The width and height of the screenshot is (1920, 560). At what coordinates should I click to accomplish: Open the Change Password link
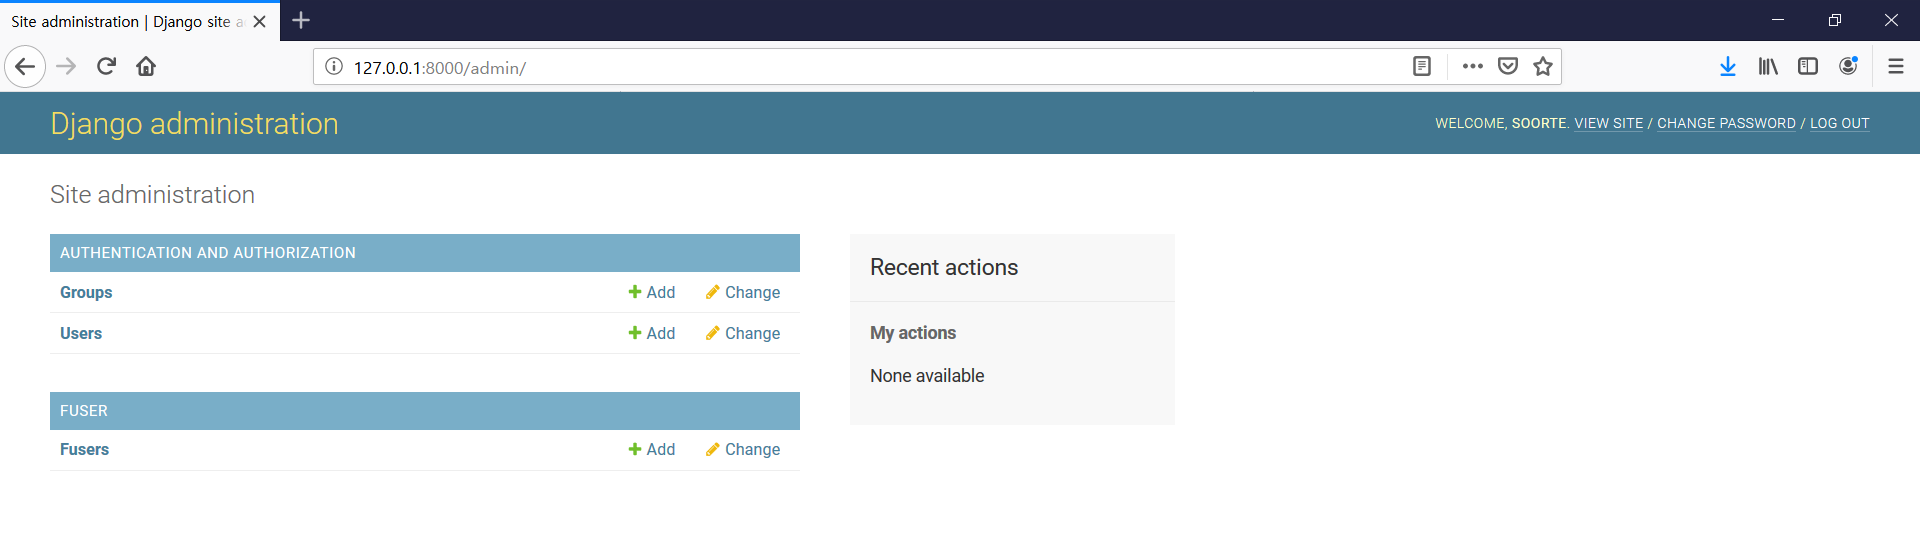click(1726, 123)
